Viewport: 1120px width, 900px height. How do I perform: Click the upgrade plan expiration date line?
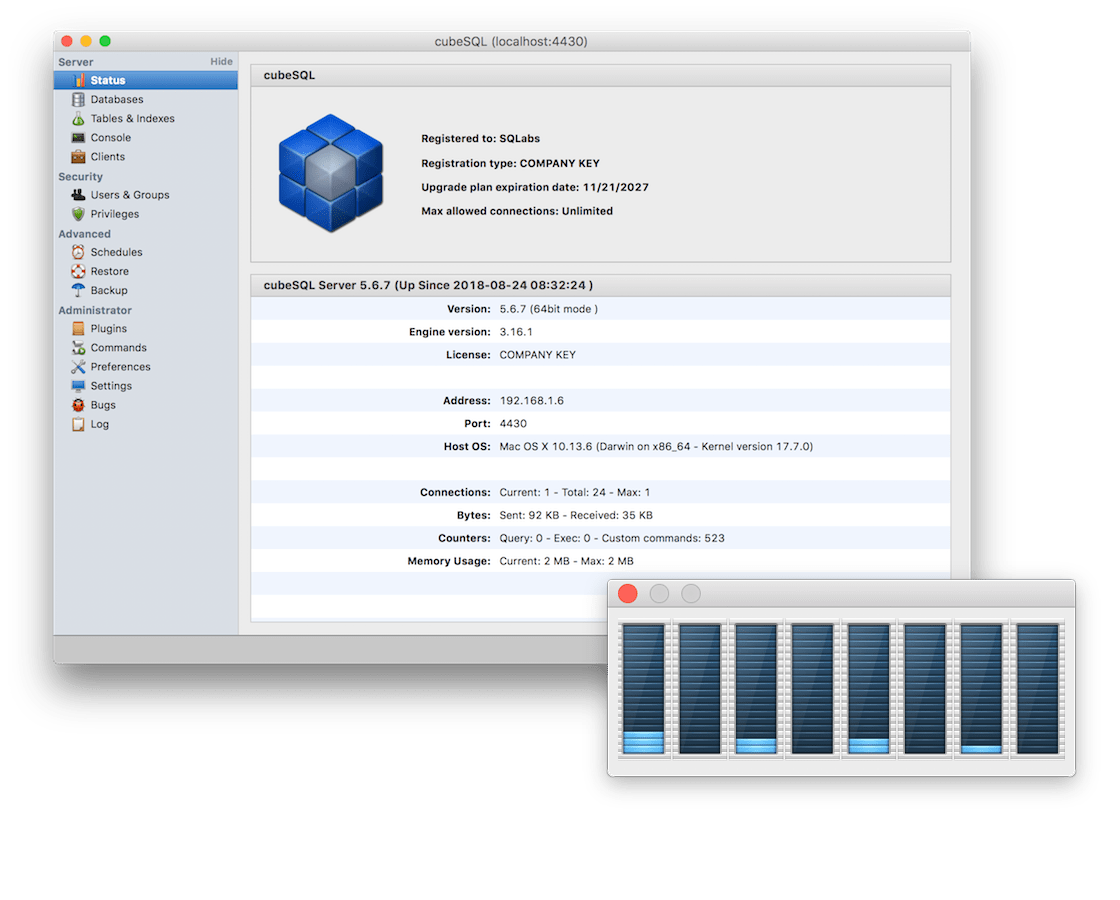[x=535, y=187]
